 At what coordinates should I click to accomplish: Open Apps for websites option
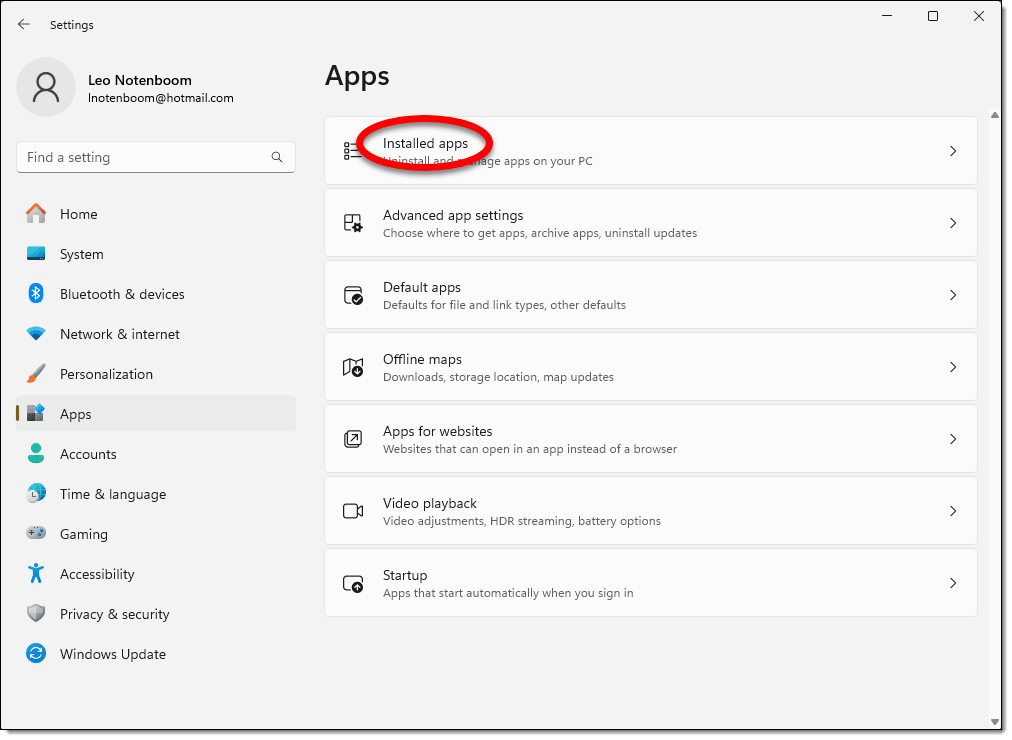click(650, 439)
